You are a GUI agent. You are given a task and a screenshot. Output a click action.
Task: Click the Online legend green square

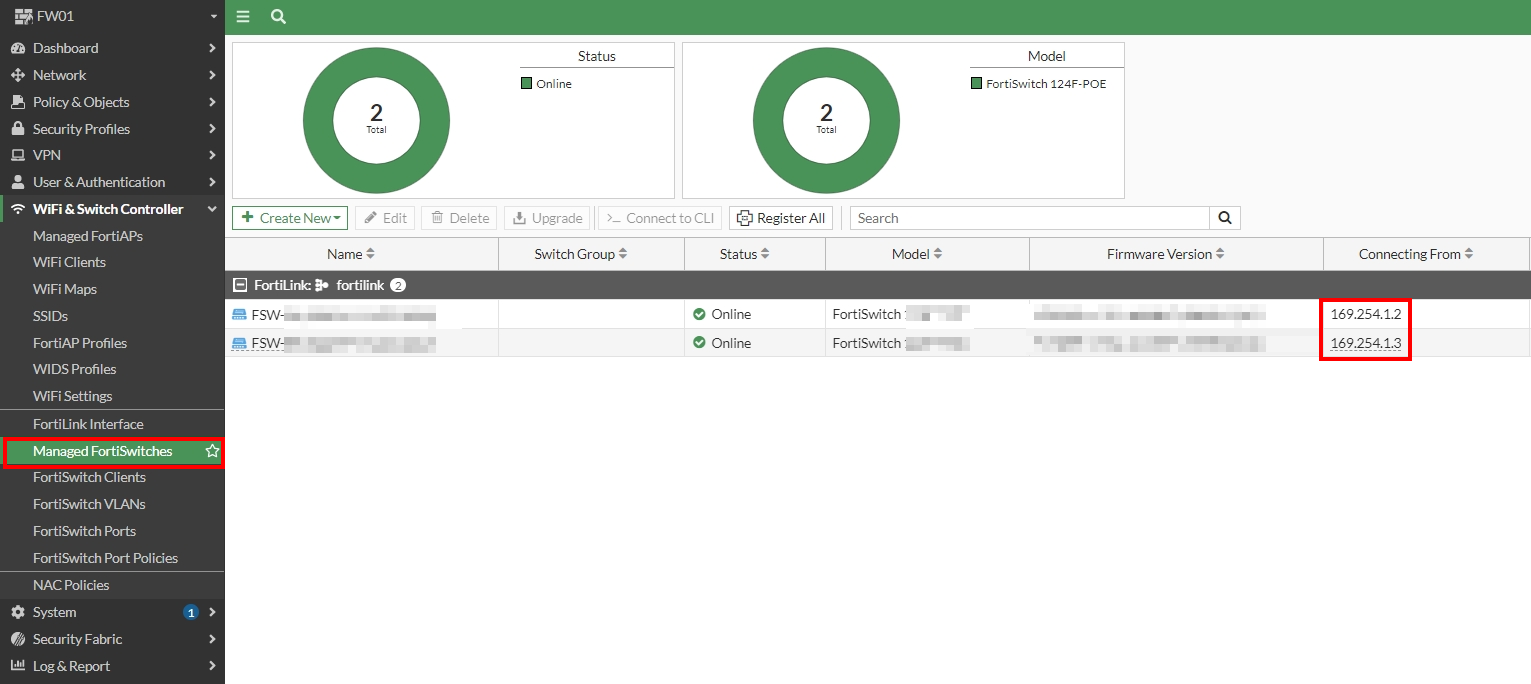(x=526, y=84)
